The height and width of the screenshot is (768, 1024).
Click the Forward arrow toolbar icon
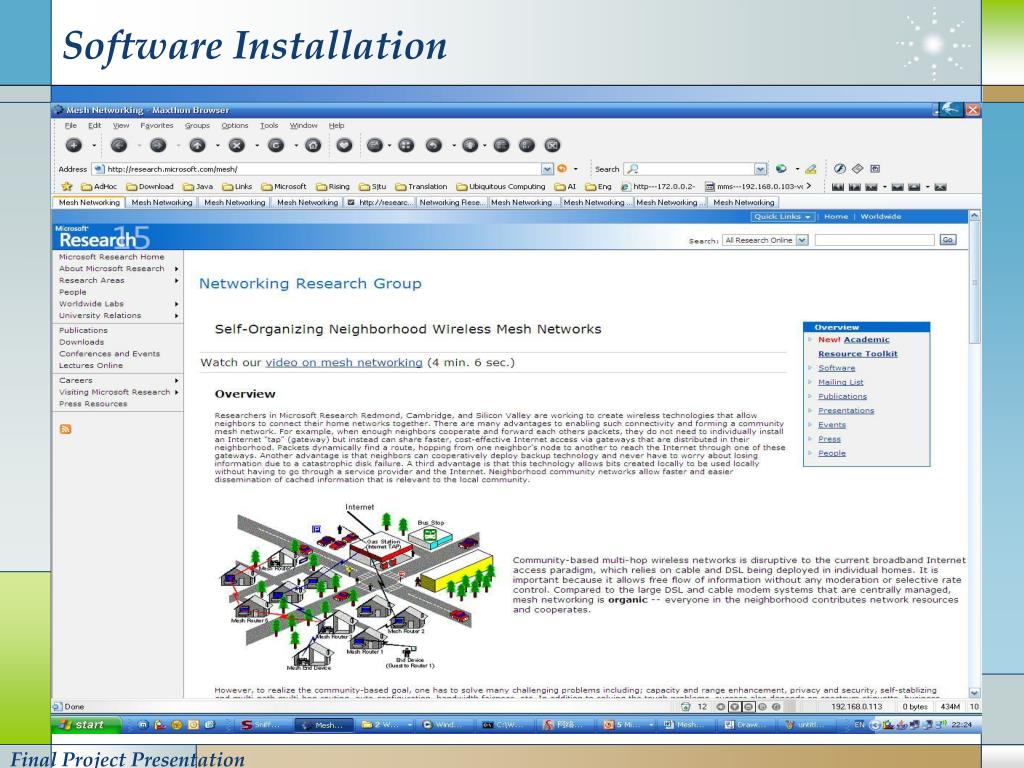(x=158, y=146)
